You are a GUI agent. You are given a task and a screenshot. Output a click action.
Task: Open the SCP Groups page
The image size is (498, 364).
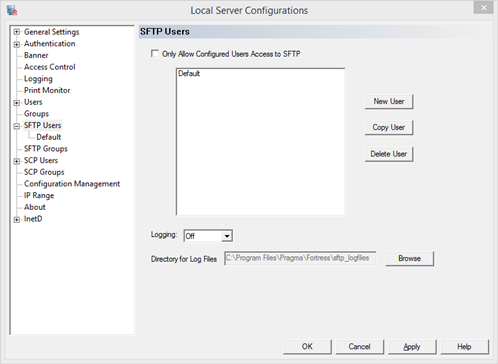click(44, 172)
